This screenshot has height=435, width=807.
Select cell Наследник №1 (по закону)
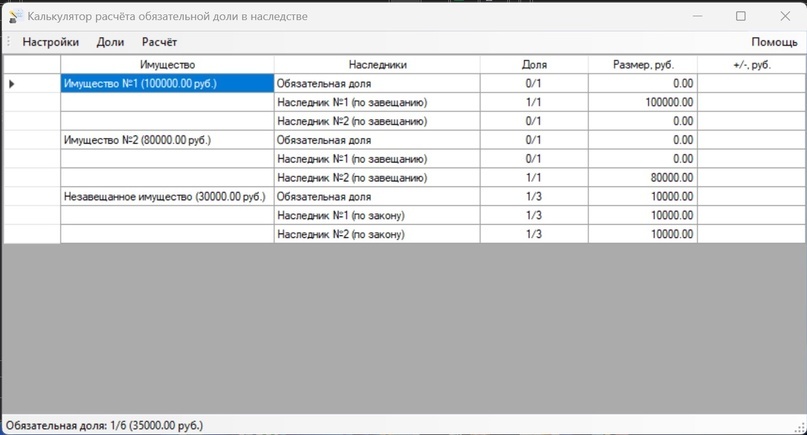(377, 215)
